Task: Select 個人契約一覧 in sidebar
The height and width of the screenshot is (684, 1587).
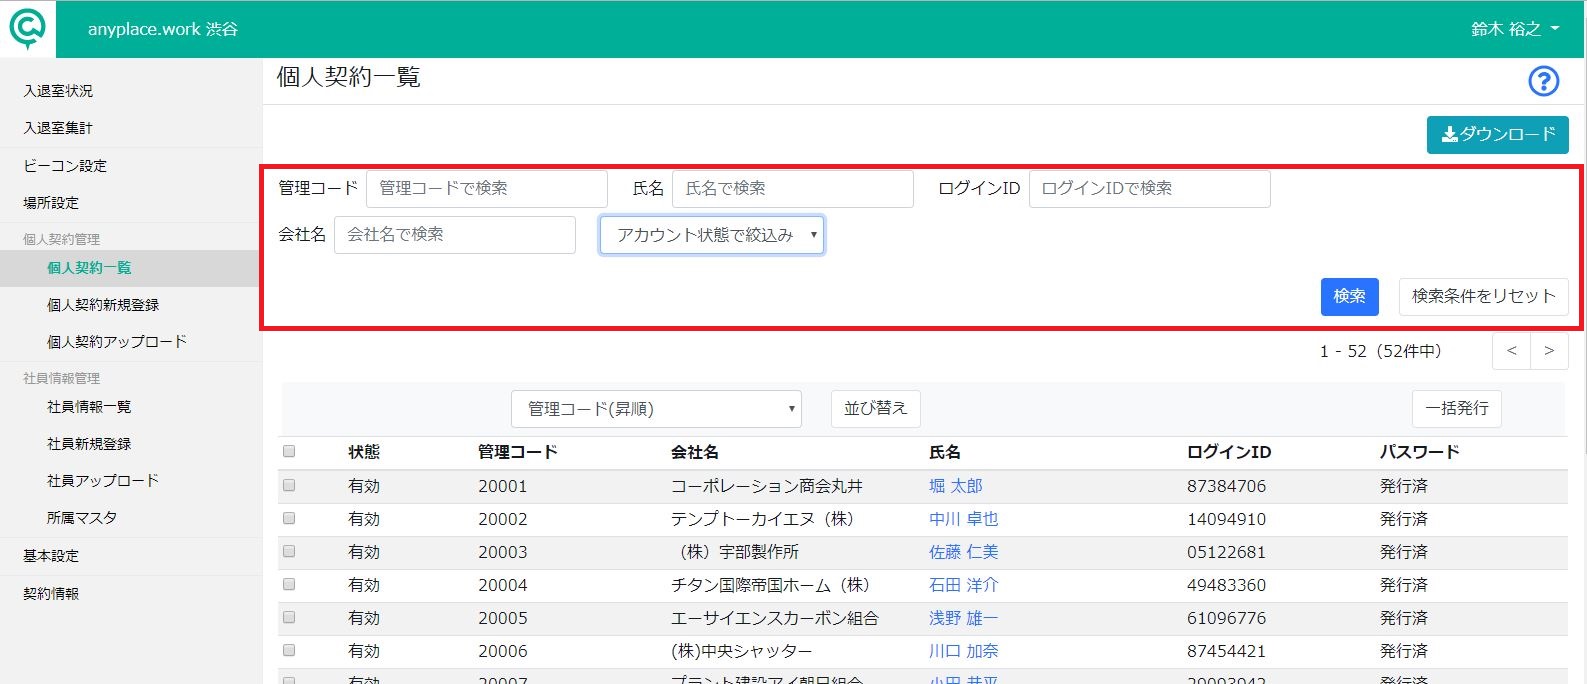Action: click(89, 268)
